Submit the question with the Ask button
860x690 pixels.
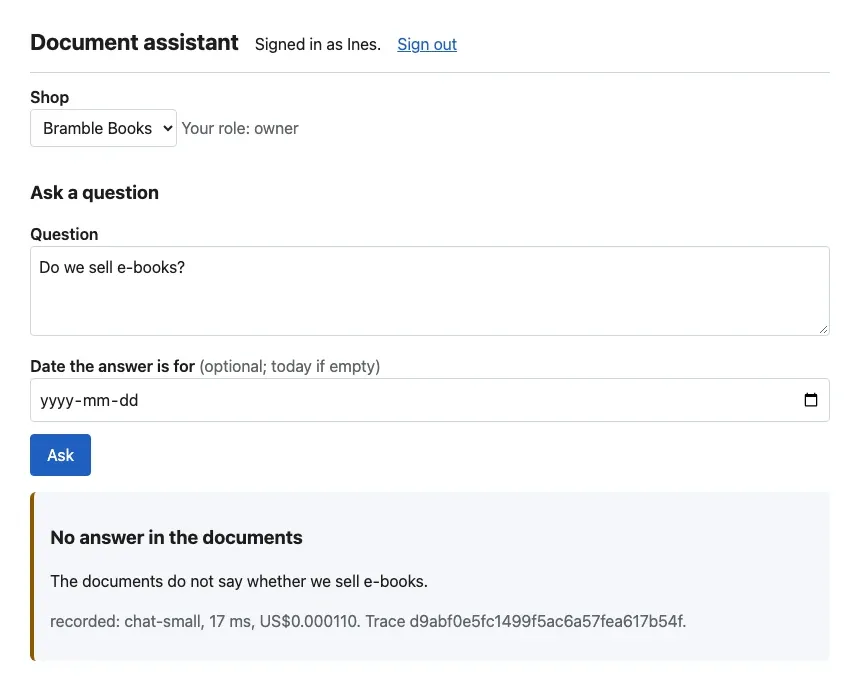tap(60, 455)
